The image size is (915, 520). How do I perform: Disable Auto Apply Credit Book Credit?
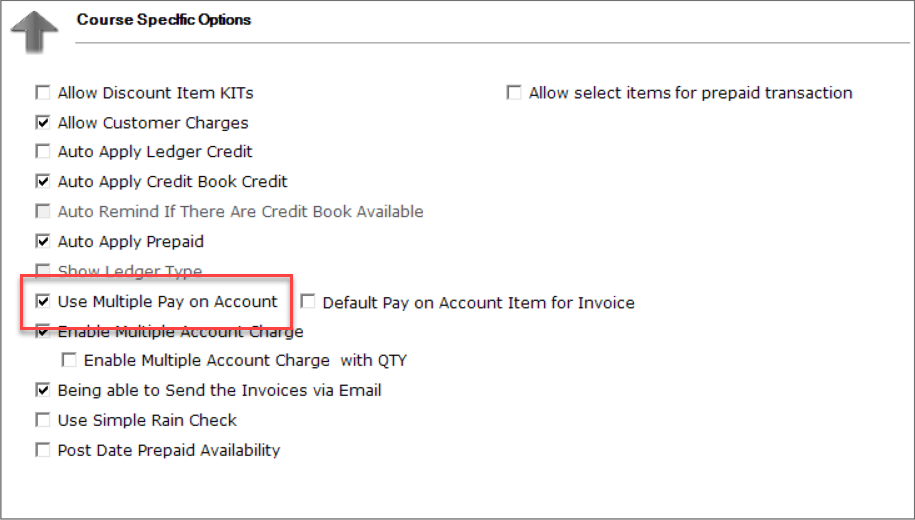(x=43, y=182)
